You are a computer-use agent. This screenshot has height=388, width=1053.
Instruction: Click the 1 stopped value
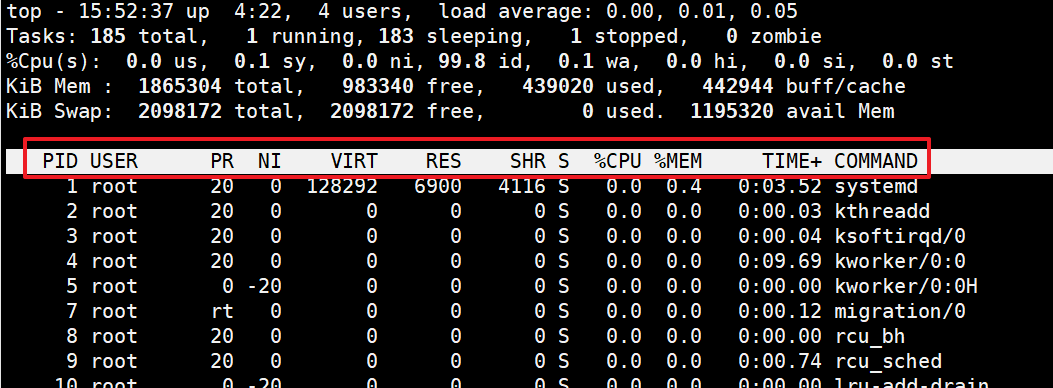(576, 36)
